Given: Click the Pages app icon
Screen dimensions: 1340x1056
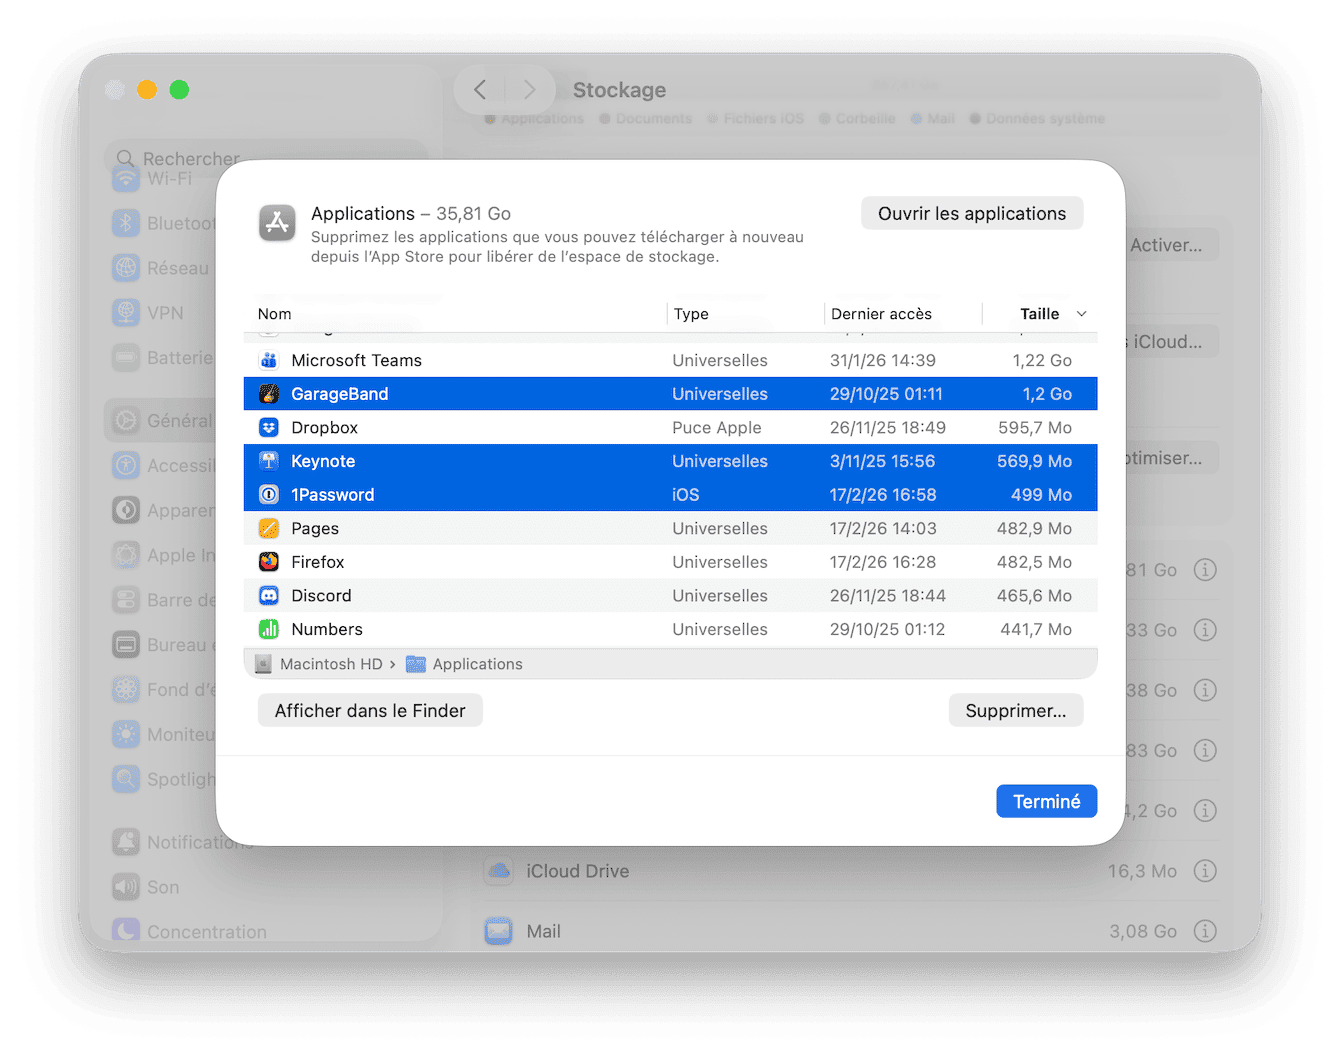Looking at the screenshot, I should [269, 528].
